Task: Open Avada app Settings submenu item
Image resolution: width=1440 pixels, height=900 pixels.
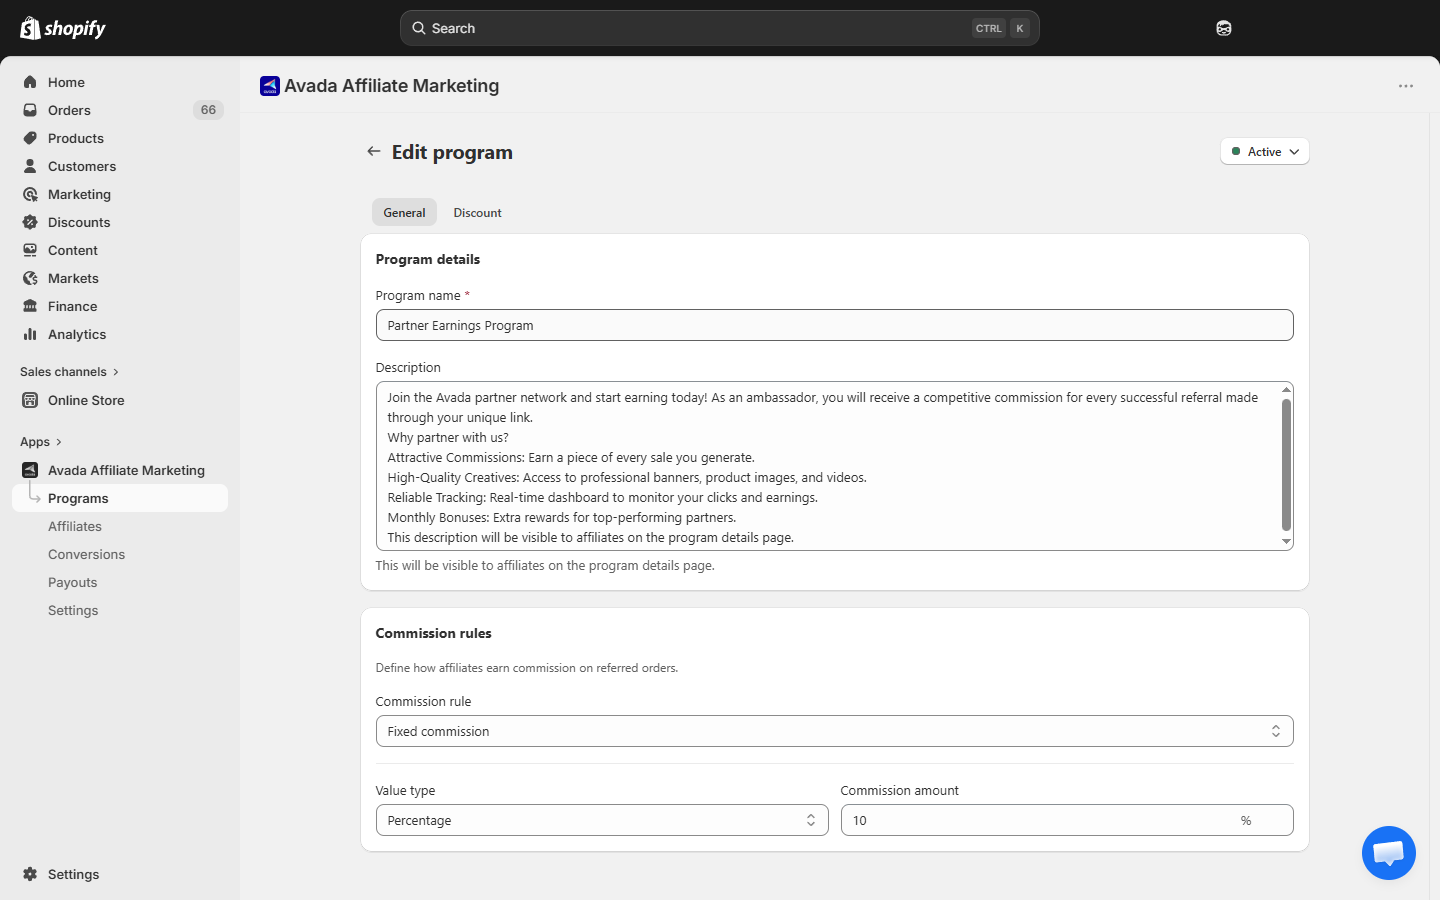Action: click(73, 610)
